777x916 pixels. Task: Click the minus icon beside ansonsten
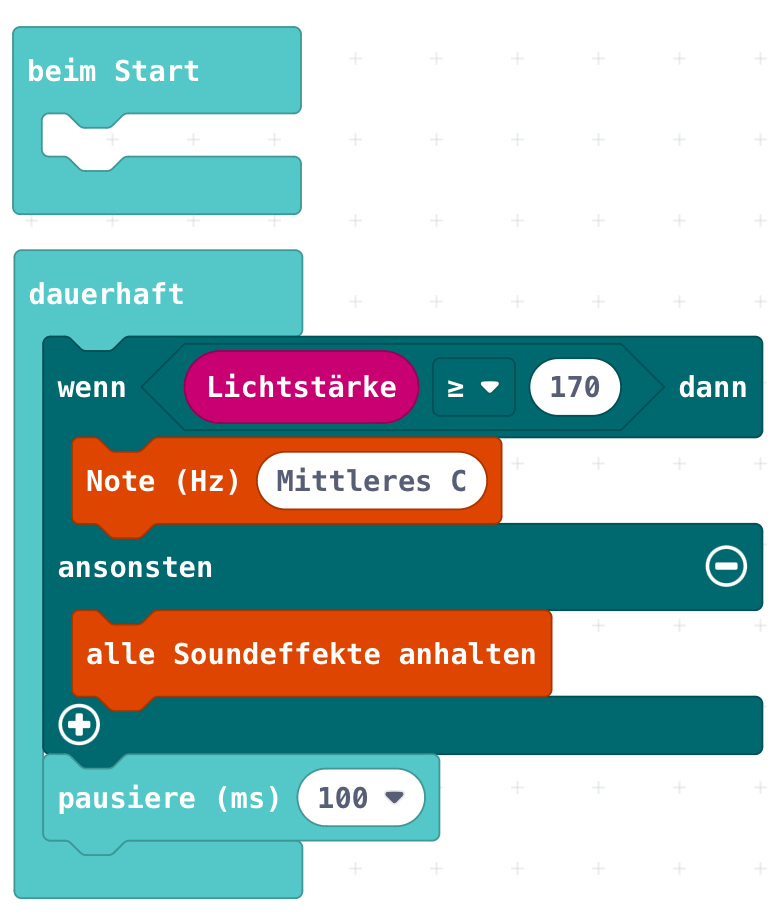(725, 567)
